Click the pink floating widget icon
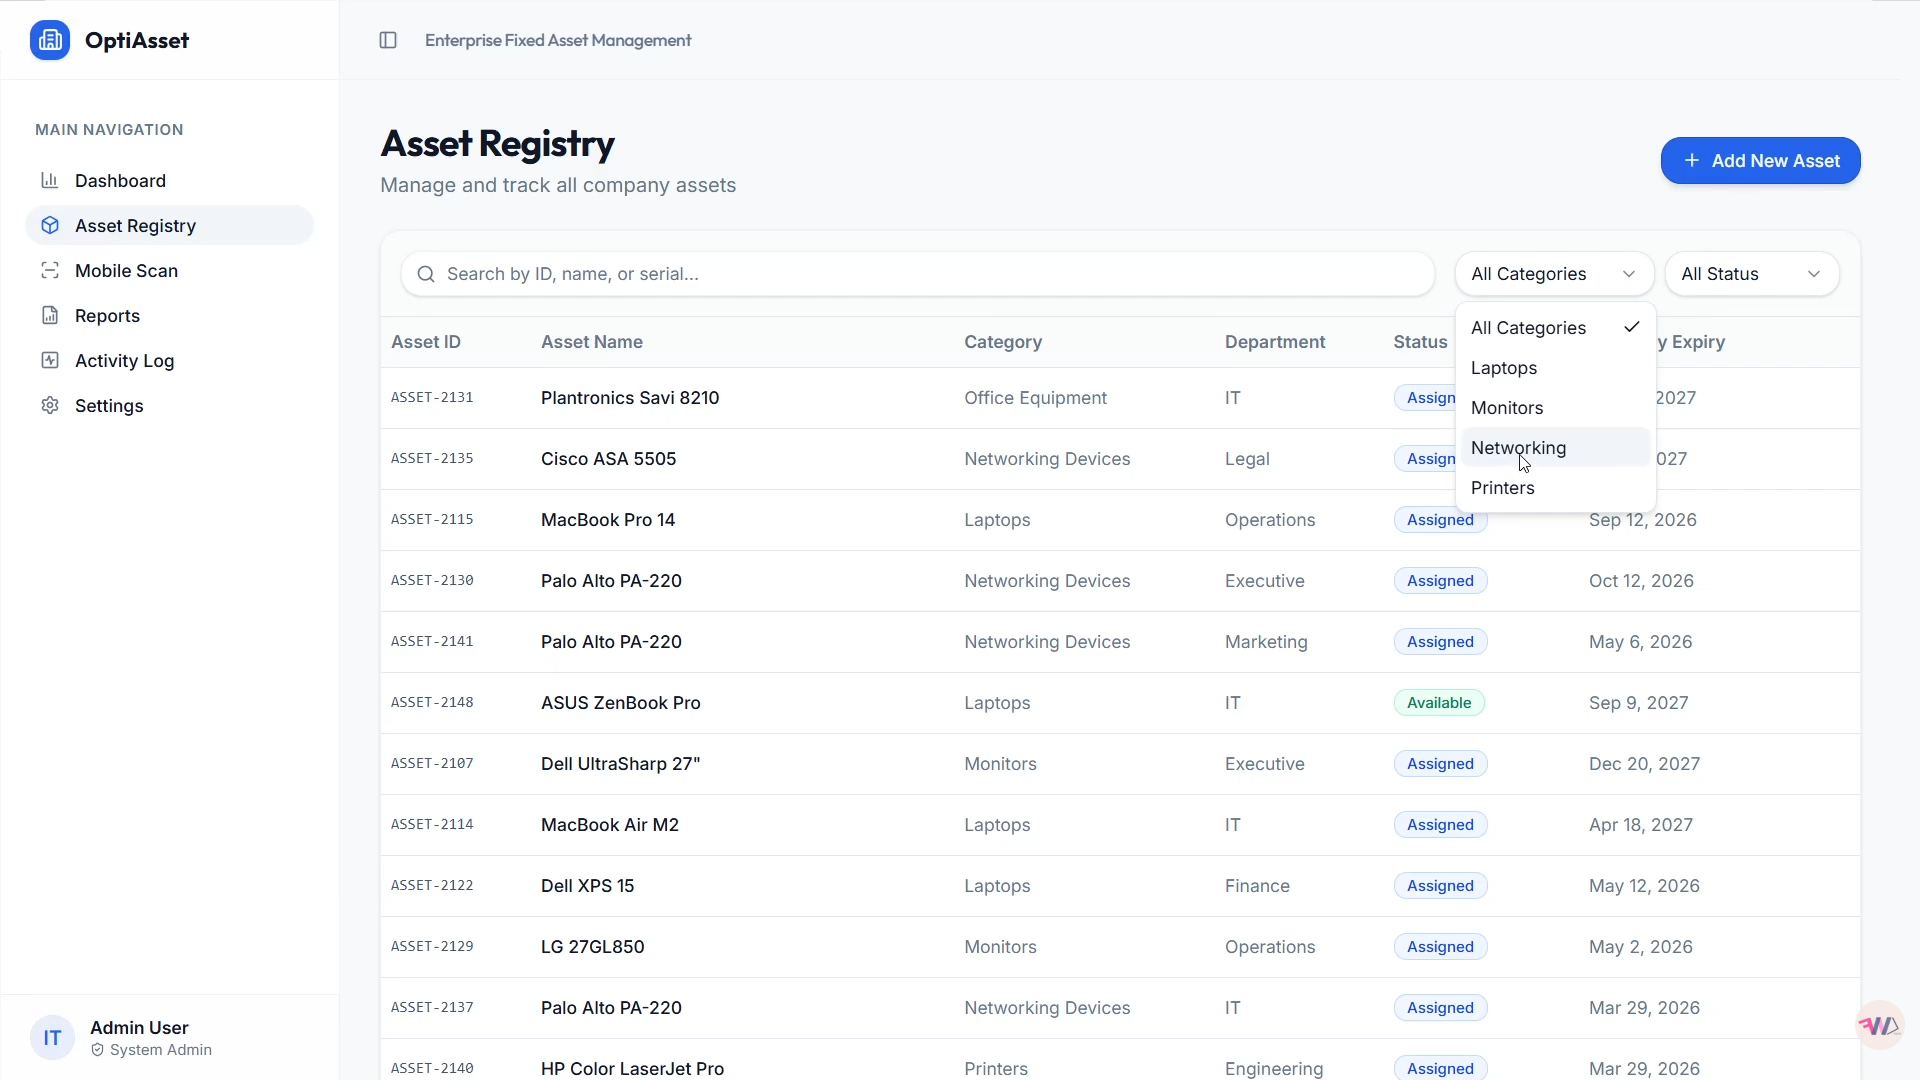1920x1080 pixels. coord(1879,1026)
